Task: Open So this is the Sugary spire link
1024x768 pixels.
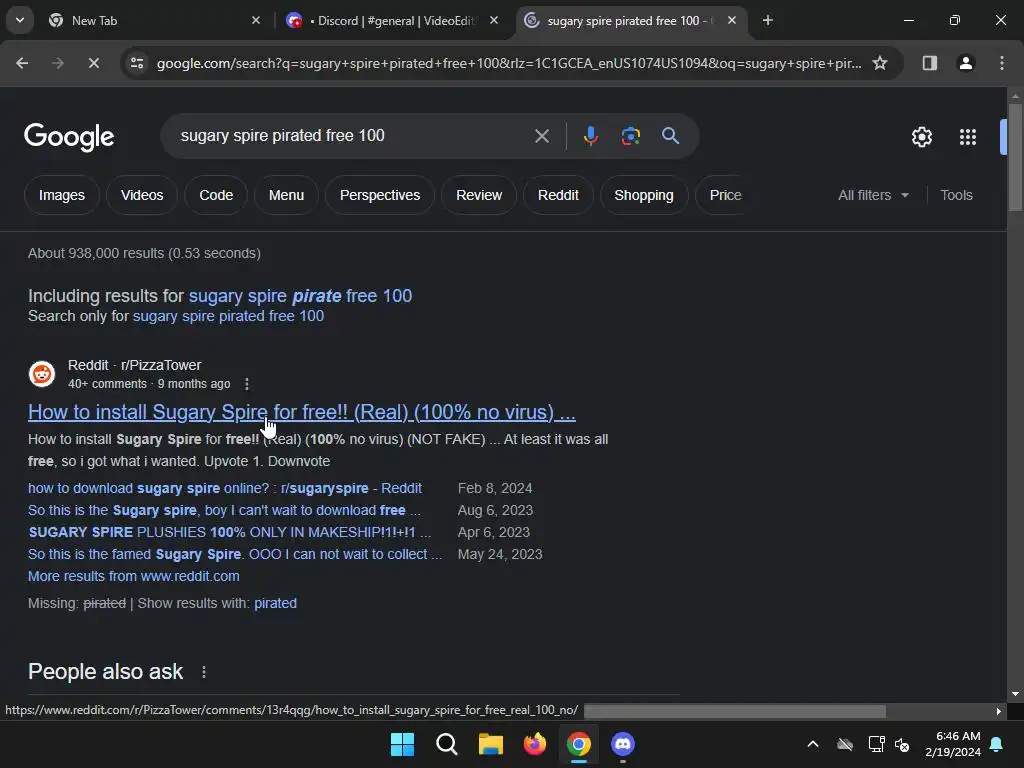Action: coord(224,510)
